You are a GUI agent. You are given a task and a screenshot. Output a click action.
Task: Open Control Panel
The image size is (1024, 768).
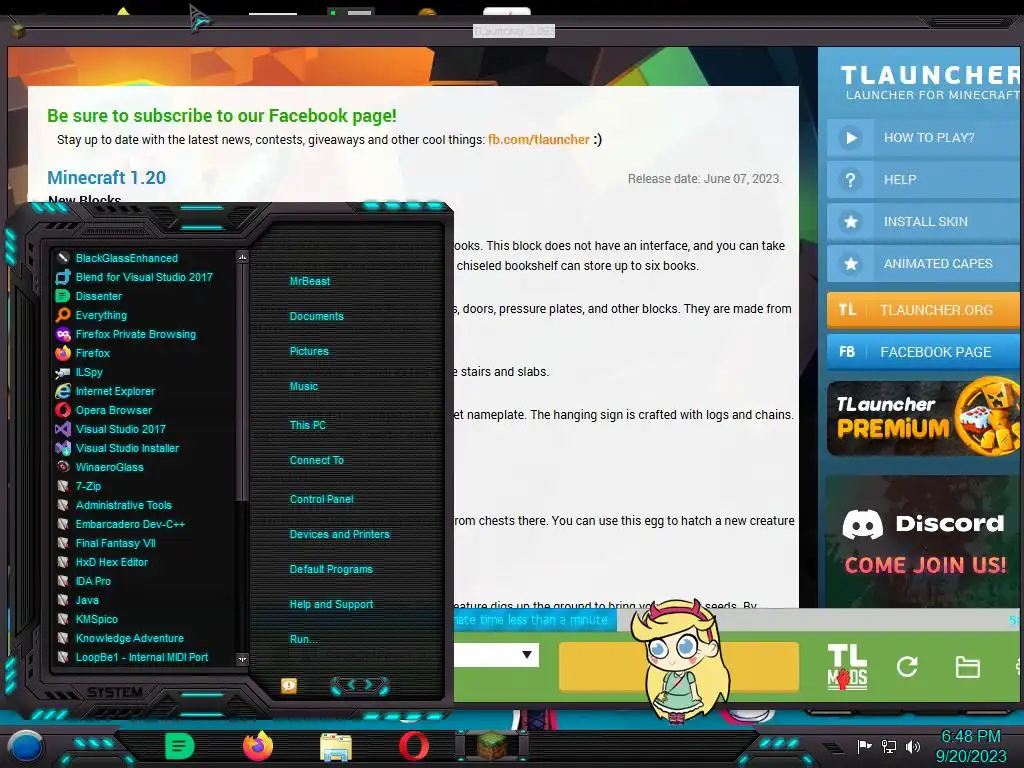[x=321, y=499]
